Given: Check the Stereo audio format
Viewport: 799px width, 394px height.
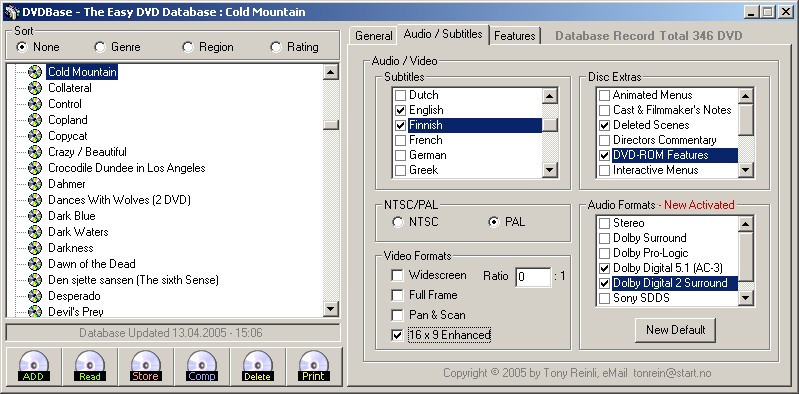Looking at the screenshot, I should click(604, 223).
